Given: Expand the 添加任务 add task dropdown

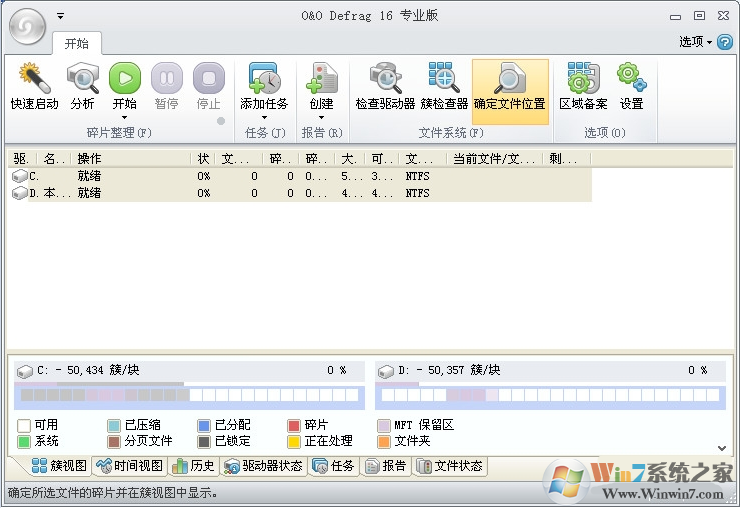Looking at the screenshot, I should 264,117.
